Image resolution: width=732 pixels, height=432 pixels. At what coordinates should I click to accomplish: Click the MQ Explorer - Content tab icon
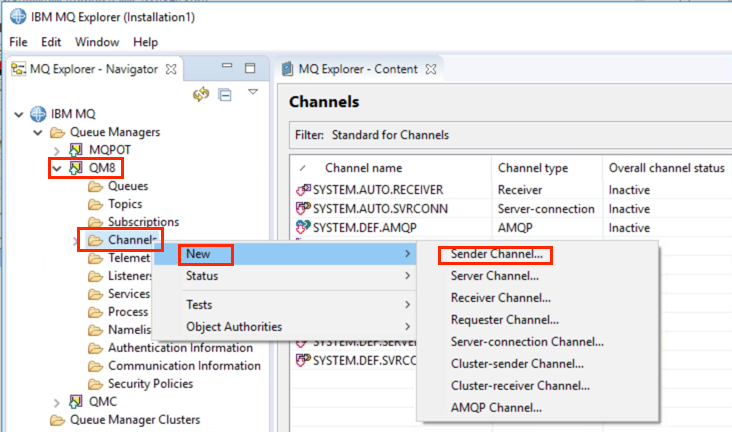click(288, 69)
